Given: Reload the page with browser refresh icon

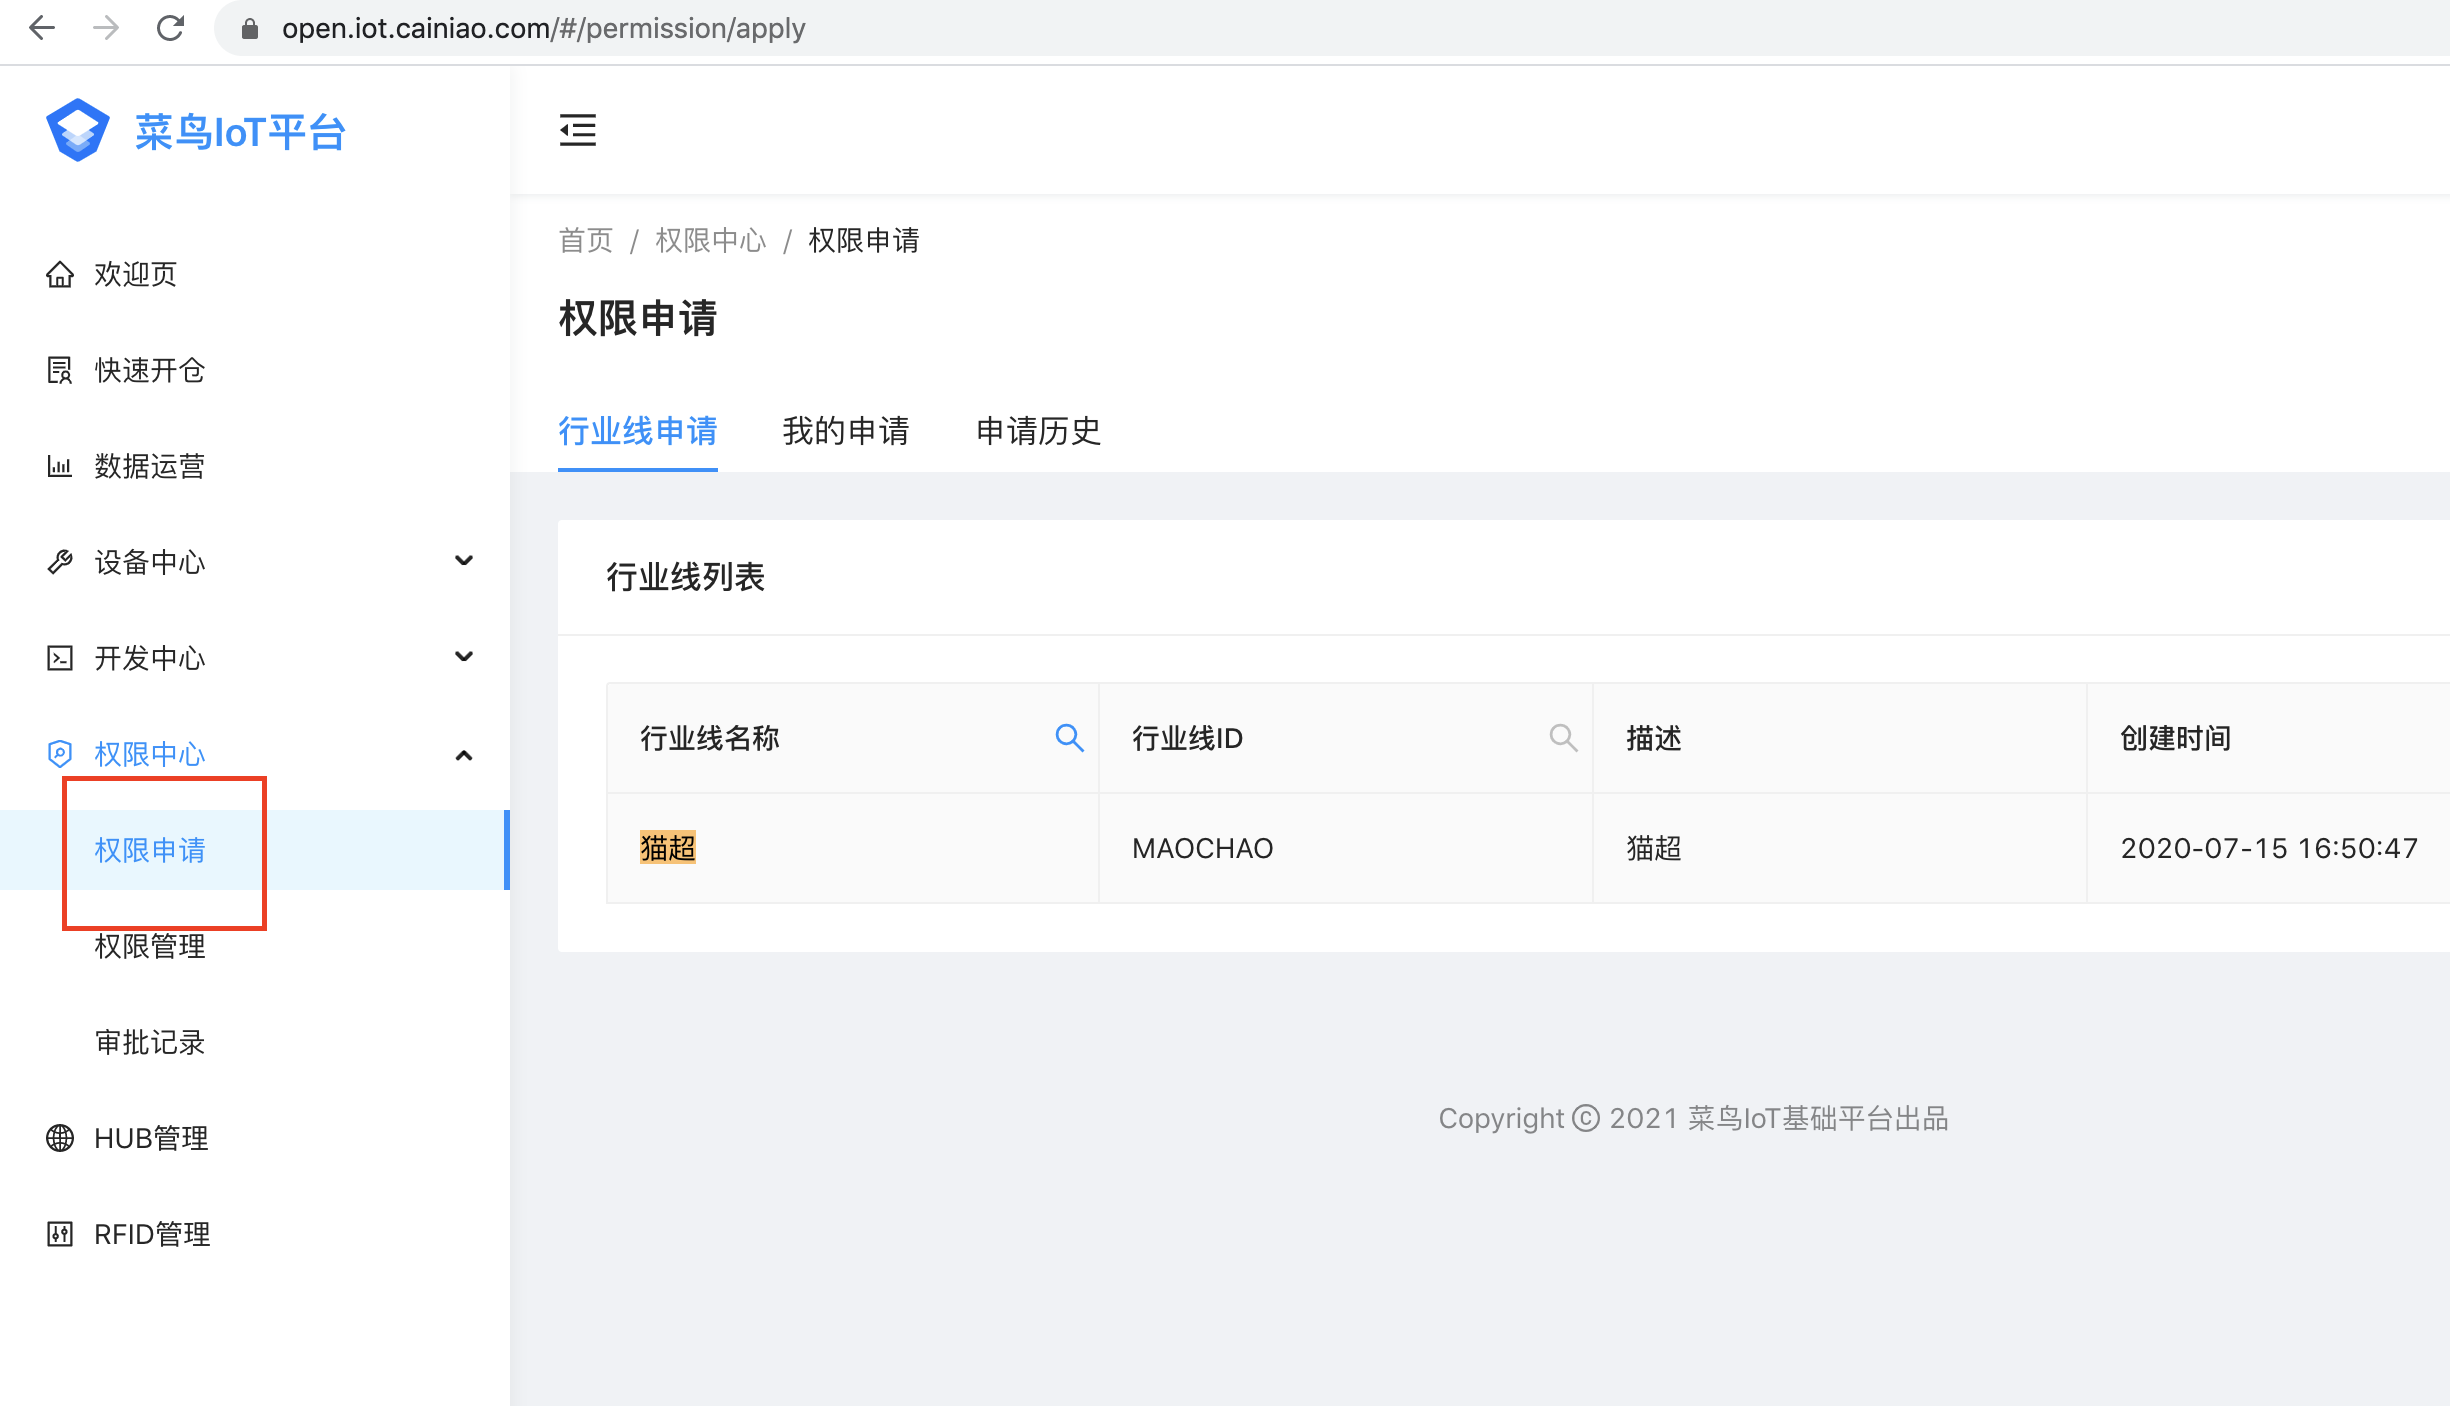Looking at the screenshot, I should click(170, 28).
